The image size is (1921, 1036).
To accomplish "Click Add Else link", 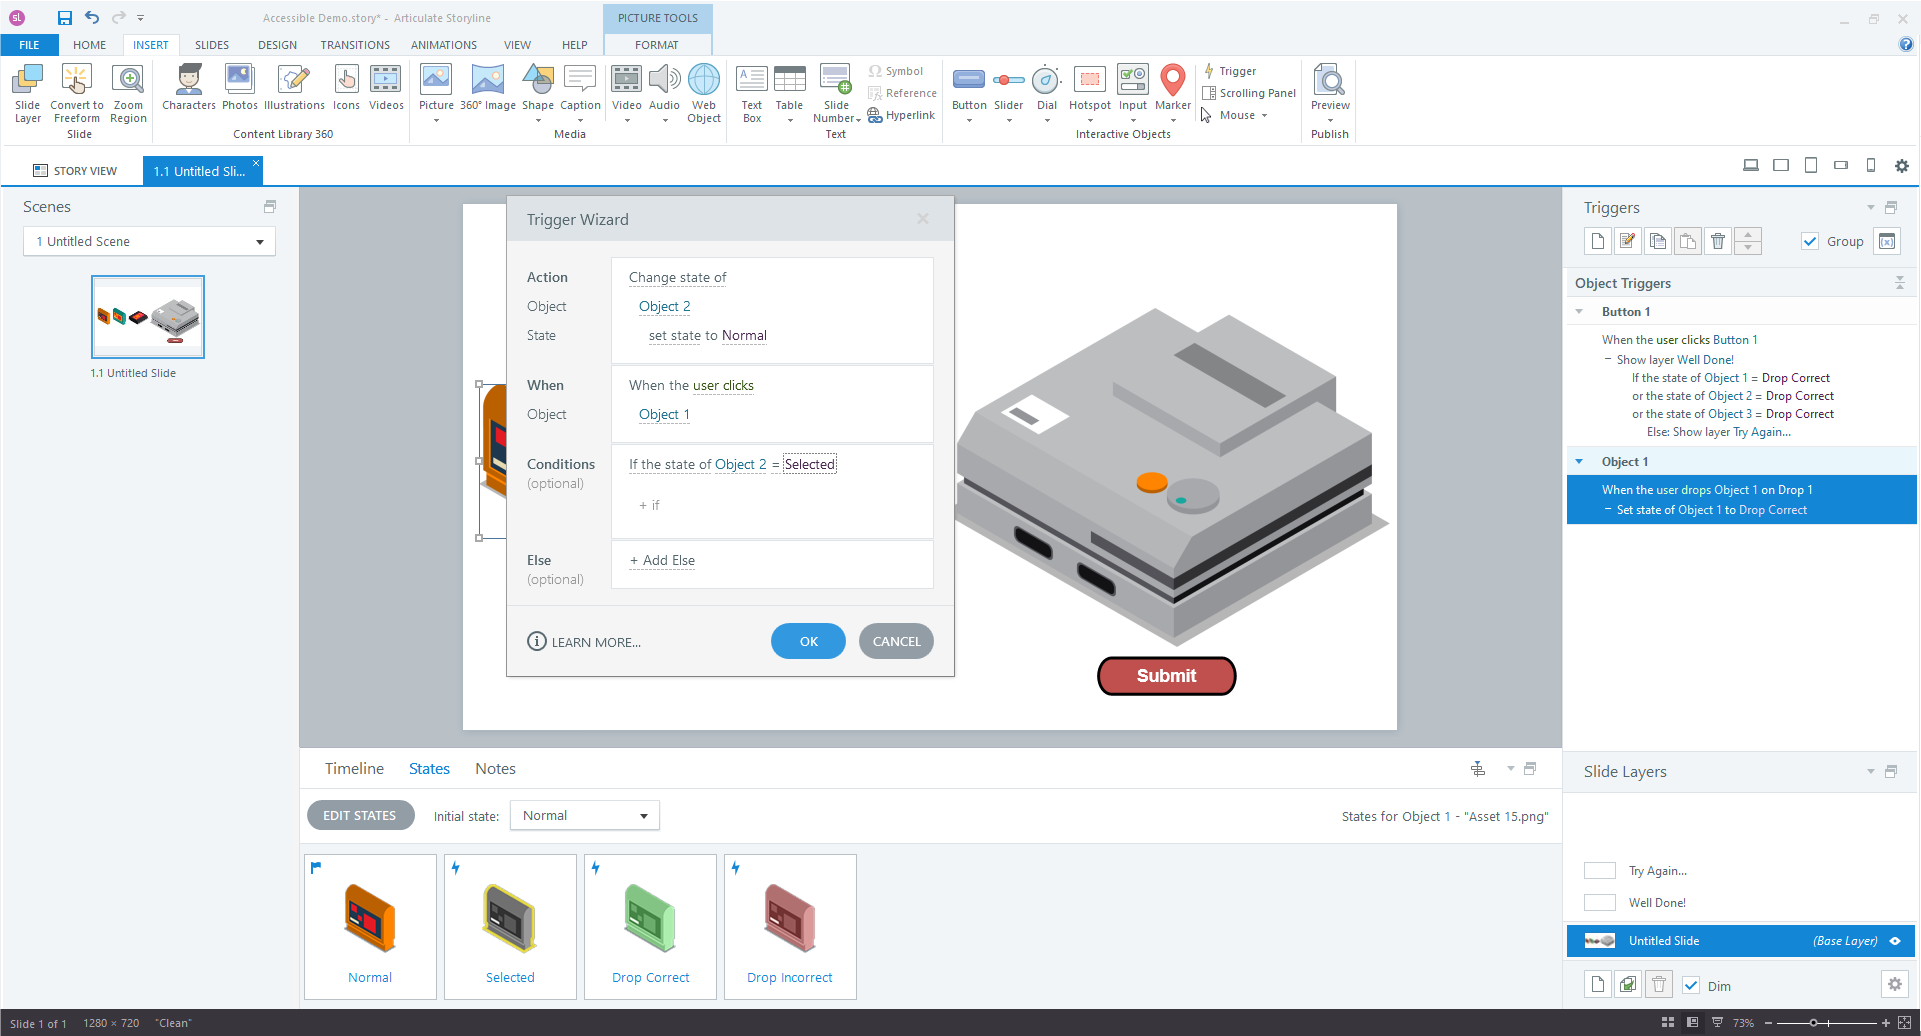I will click(x=662, y=560).
